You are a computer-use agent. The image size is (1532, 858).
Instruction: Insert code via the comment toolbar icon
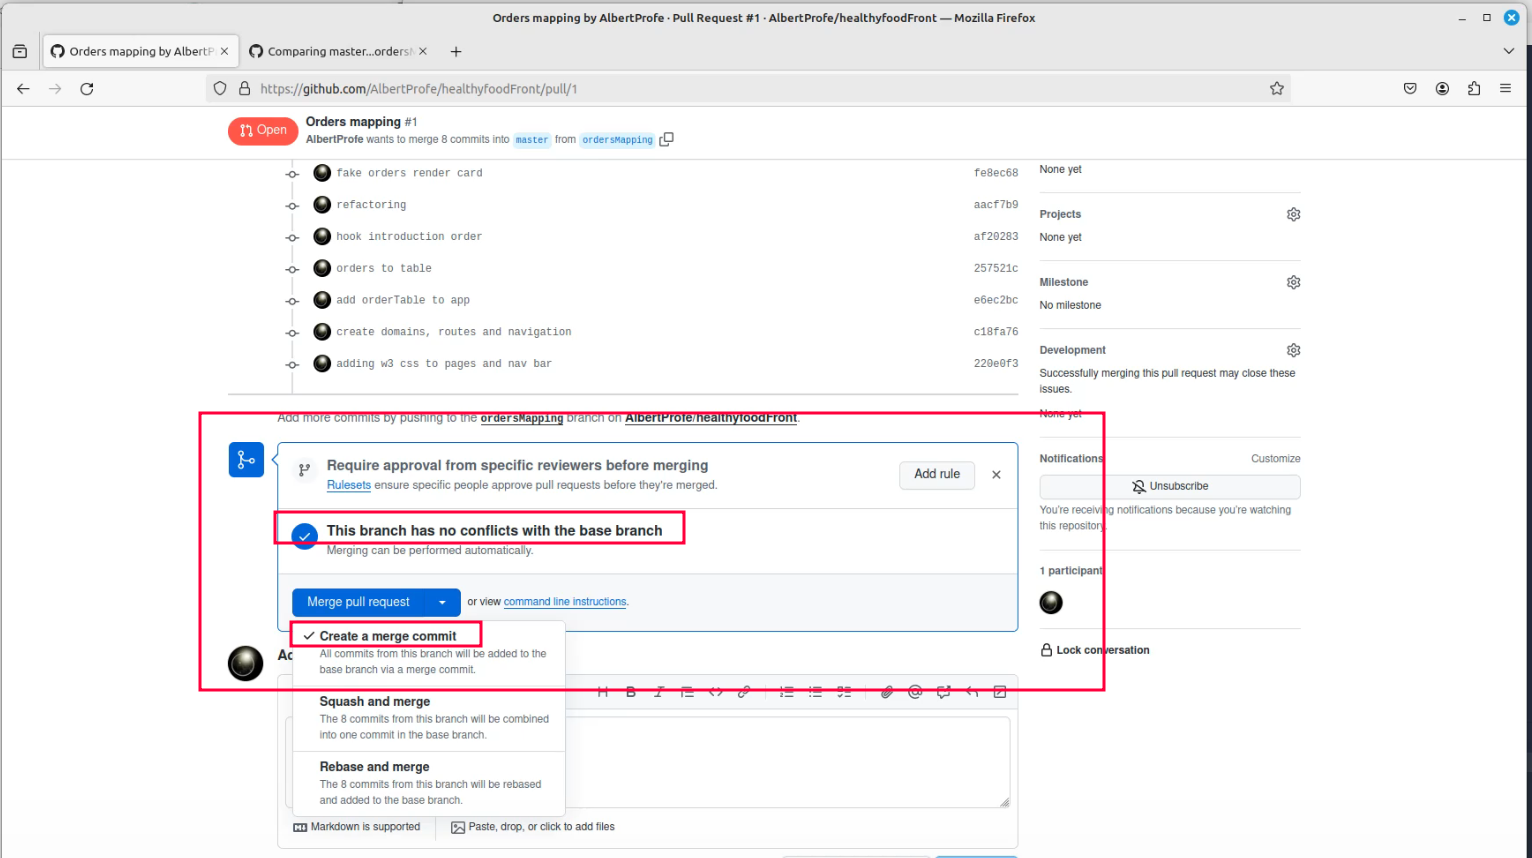[716, 692]
